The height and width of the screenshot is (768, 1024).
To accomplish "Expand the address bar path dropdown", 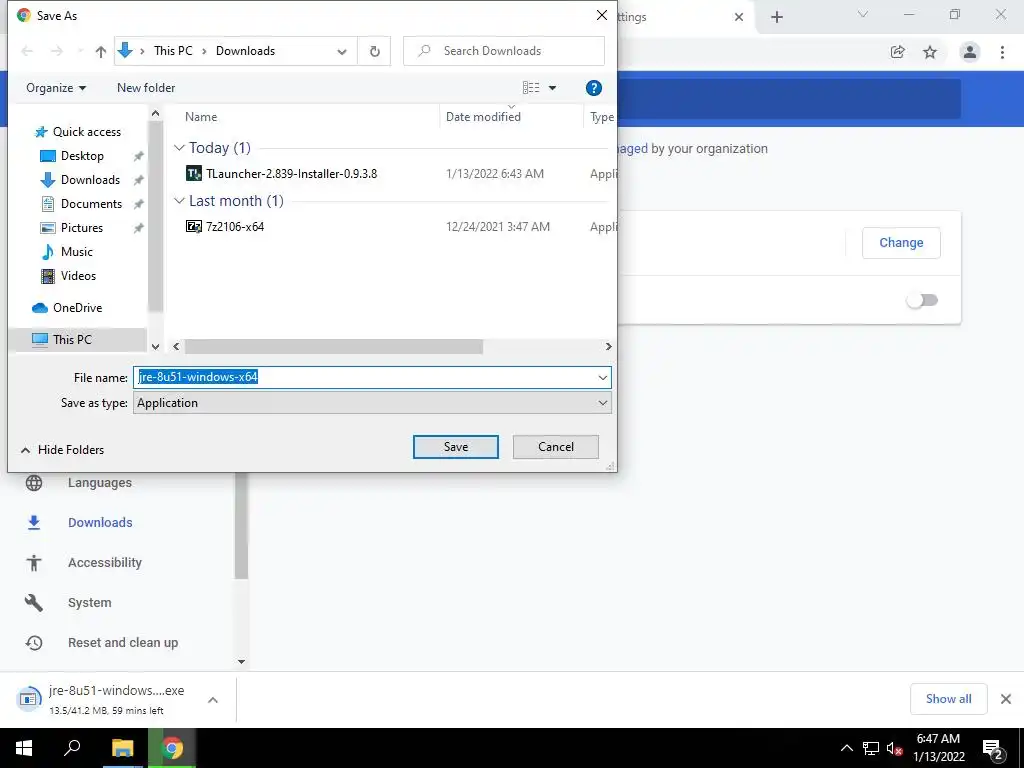I will (x=342, y=52).
